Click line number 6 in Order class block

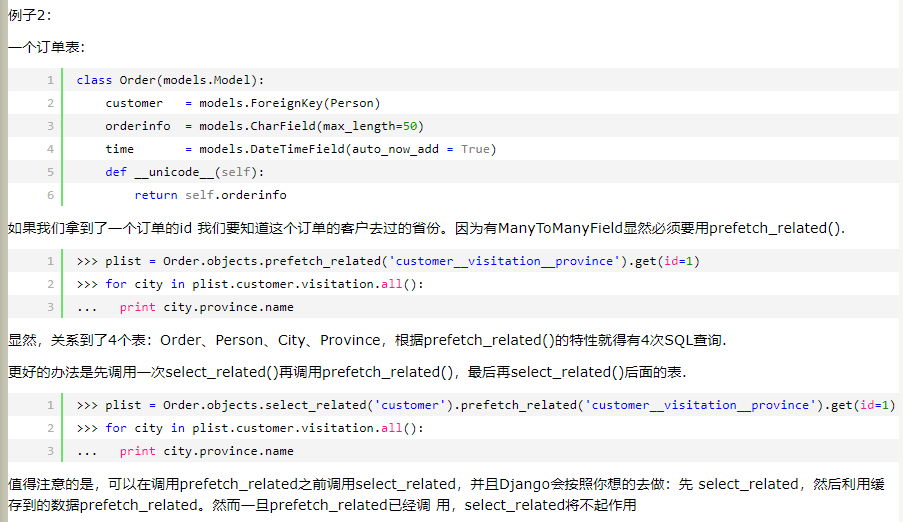pyautogui.click(x=51, y=195)
